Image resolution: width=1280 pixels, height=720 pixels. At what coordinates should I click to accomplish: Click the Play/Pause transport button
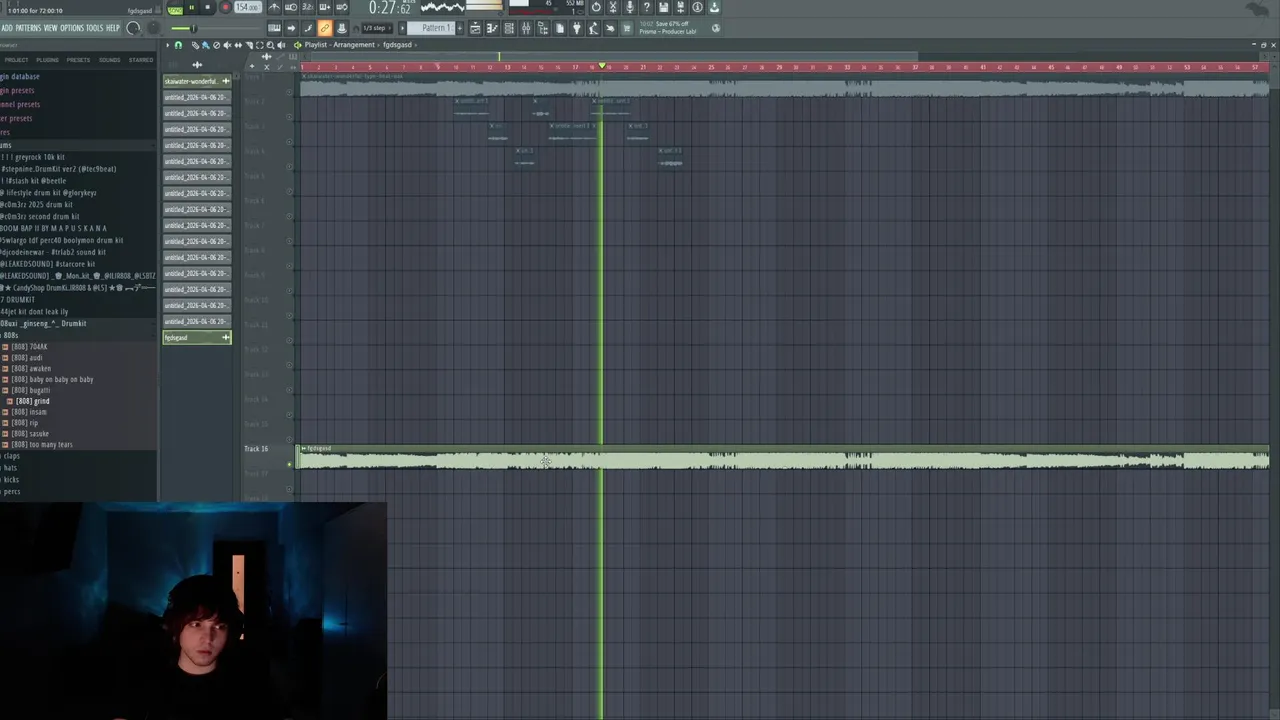191,7
